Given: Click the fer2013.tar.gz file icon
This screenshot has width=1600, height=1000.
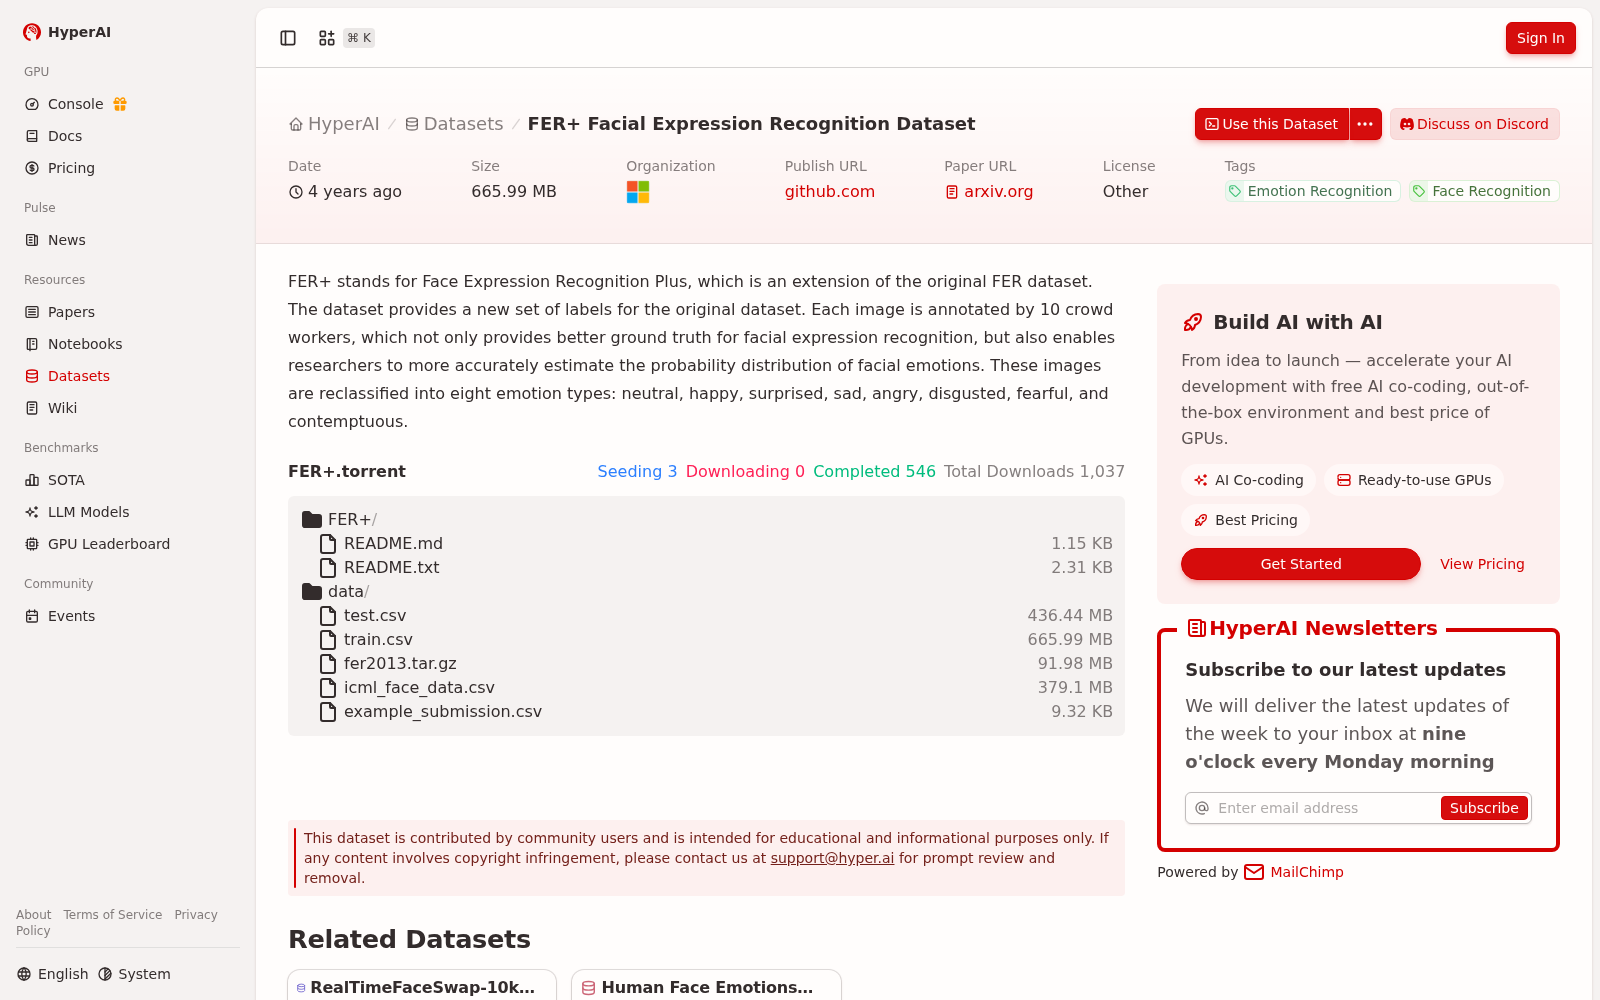Looking at the screenshot, I should point(328,664).
